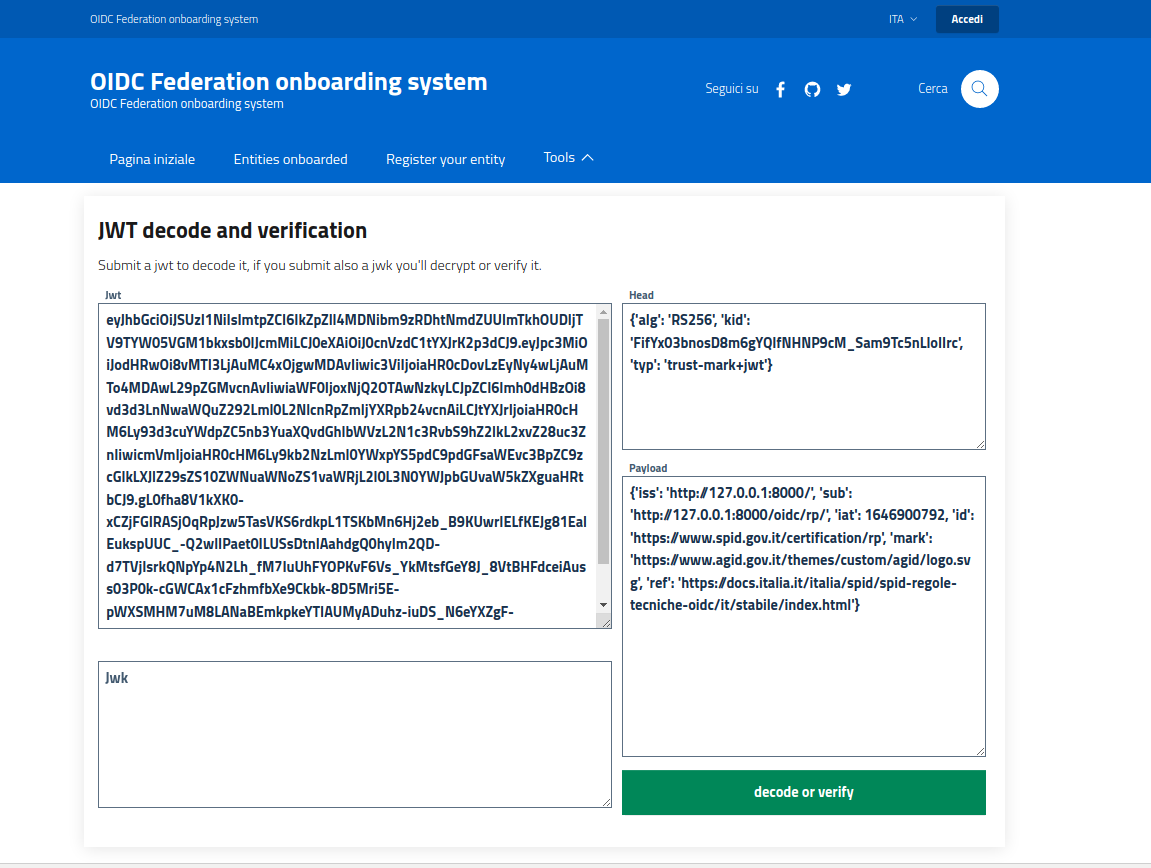The height and width of the screenshot is (868, 1151).
Task: Click the Payload textarea resize handle
Action: (980, 751)
